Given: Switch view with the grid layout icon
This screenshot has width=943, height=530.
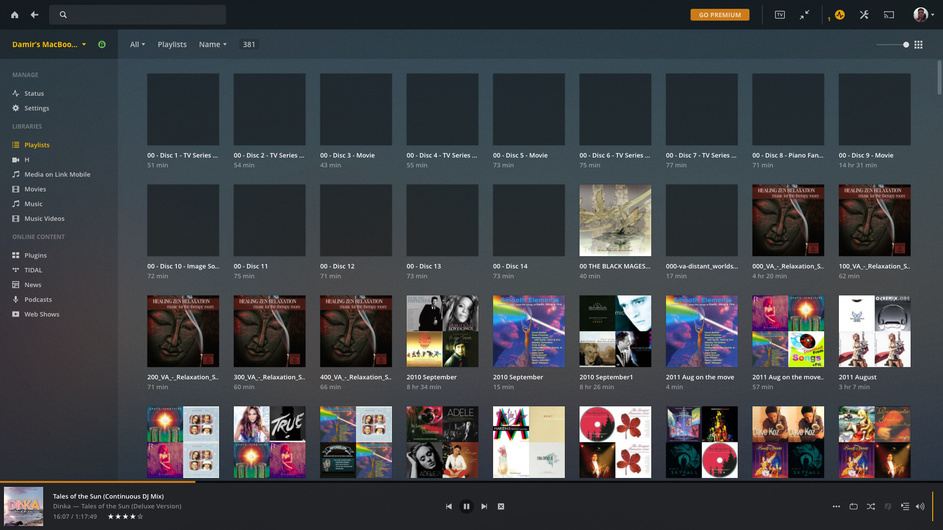Looking at the screenshot, I should (918, 45).
